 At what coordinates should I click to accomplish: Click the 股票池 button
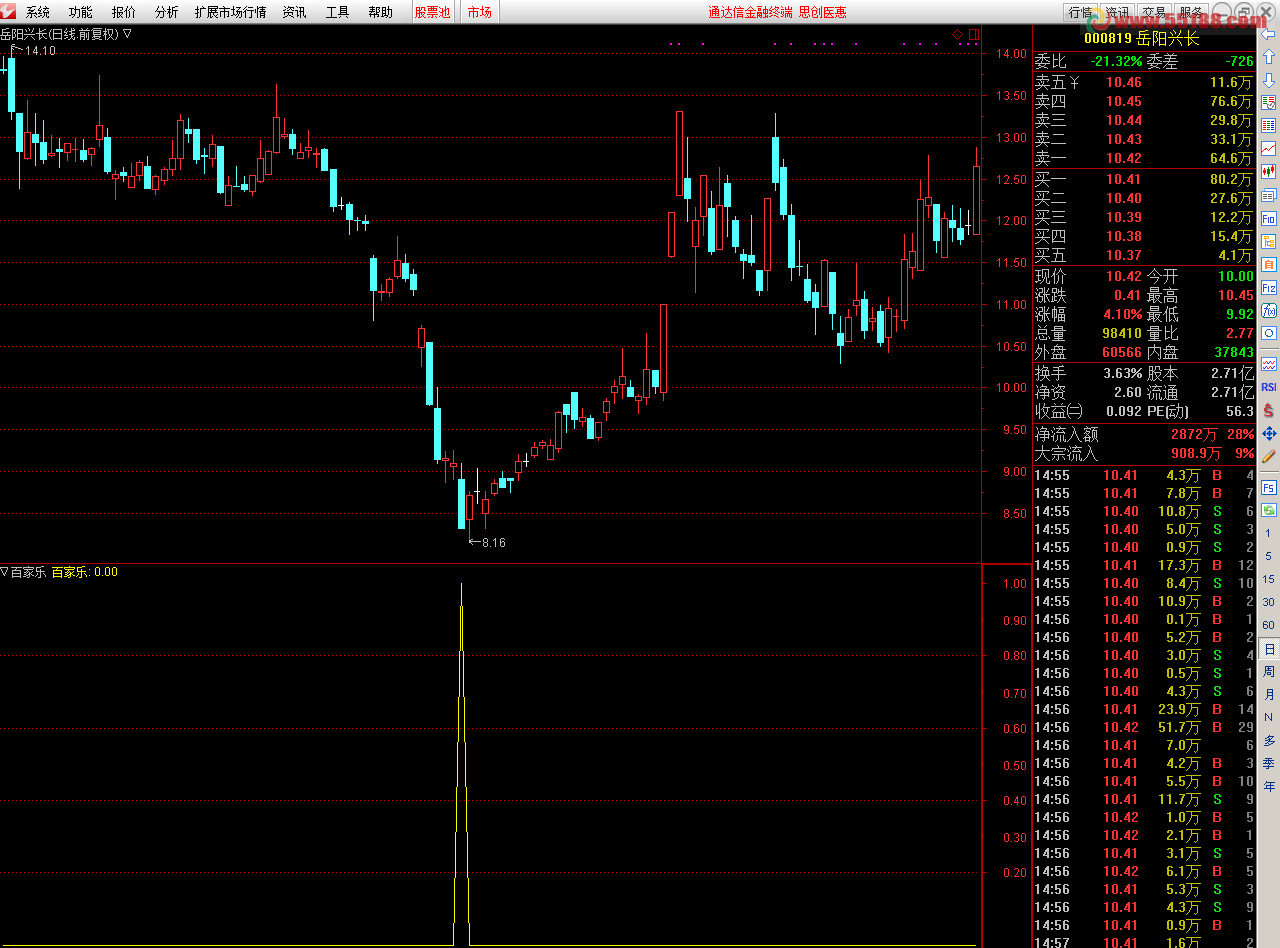point(432,12)
